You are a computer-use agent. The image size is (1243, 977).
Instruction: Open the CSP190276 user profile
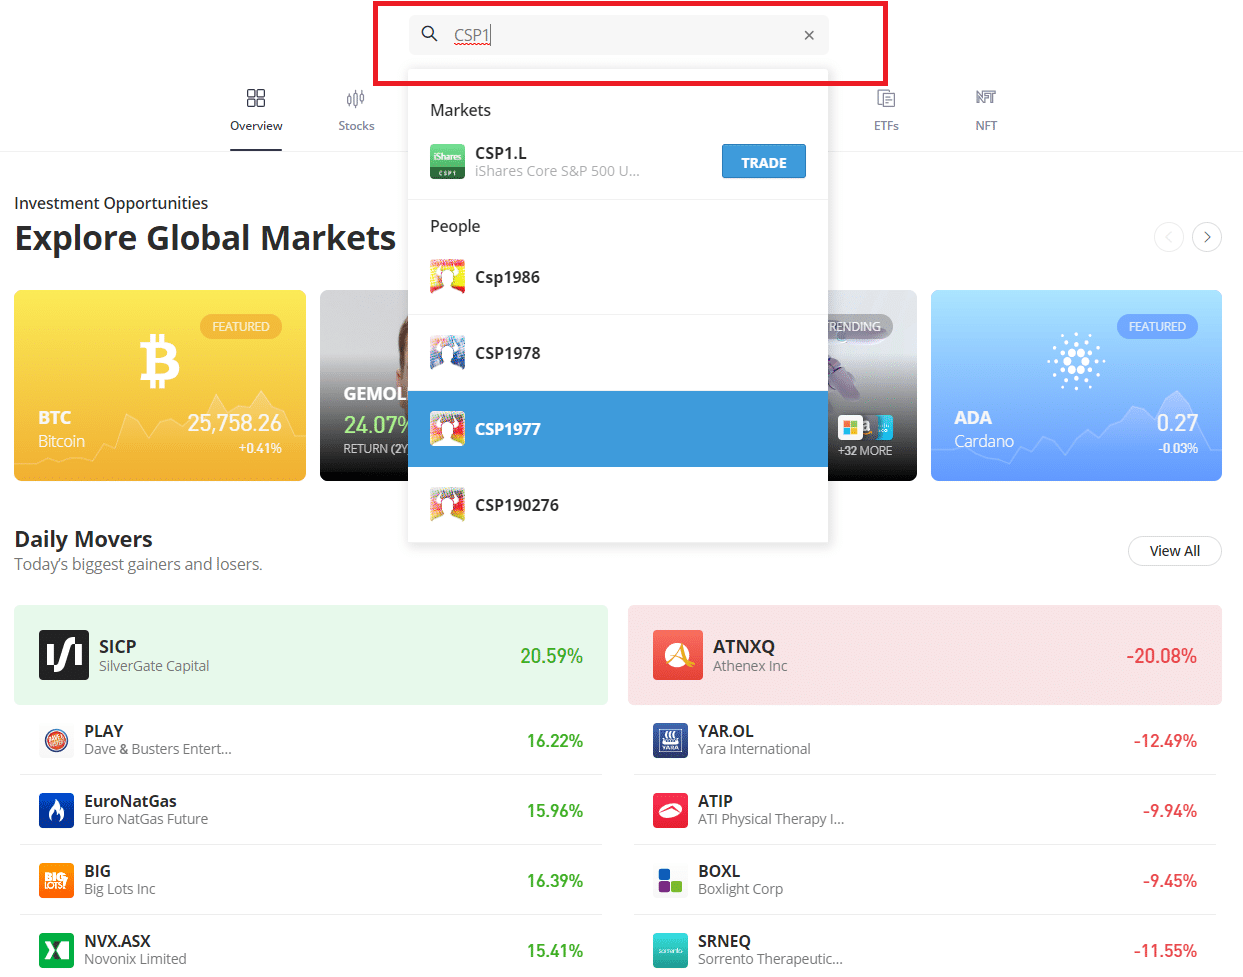tap(618, 505)
